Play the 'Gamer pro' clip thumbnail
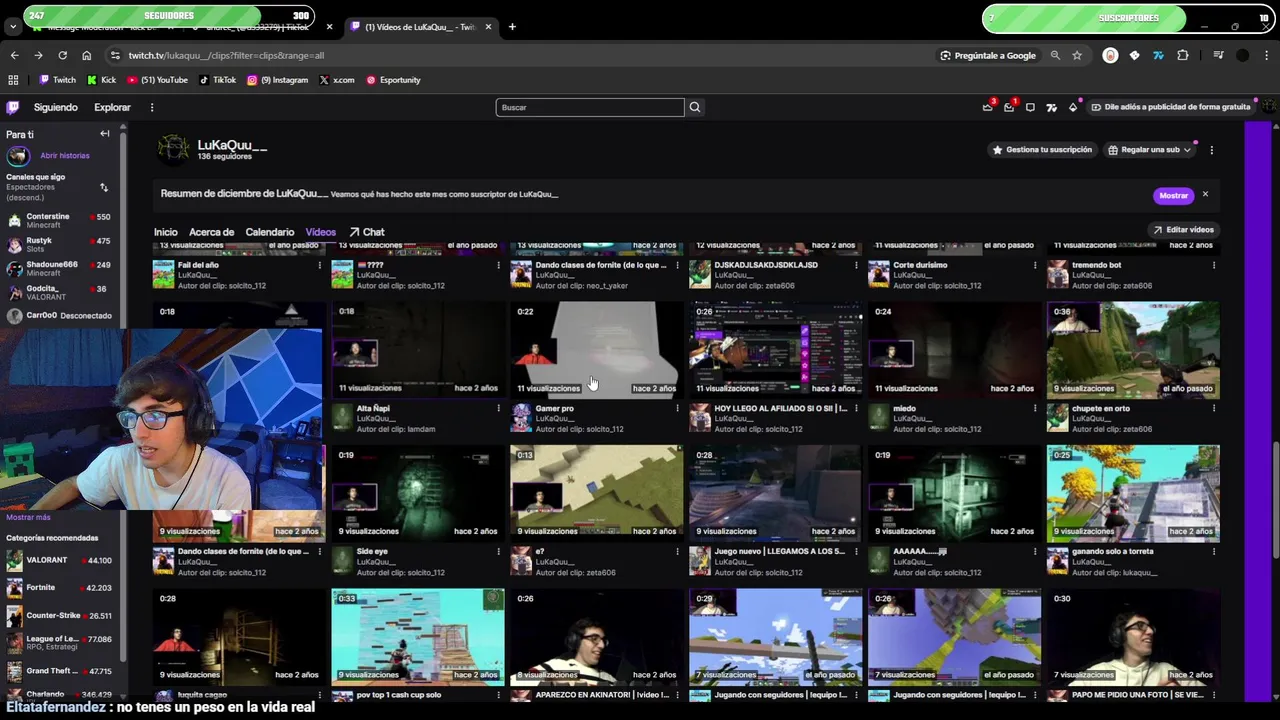 597,350
